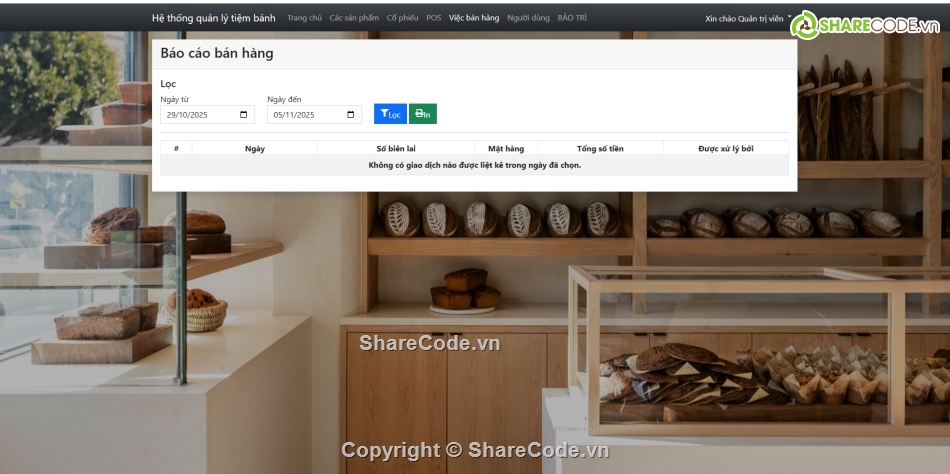This screenshot has height=474, width=950.
Task: Open the POS menu item
Action: [x=433, y=18]
